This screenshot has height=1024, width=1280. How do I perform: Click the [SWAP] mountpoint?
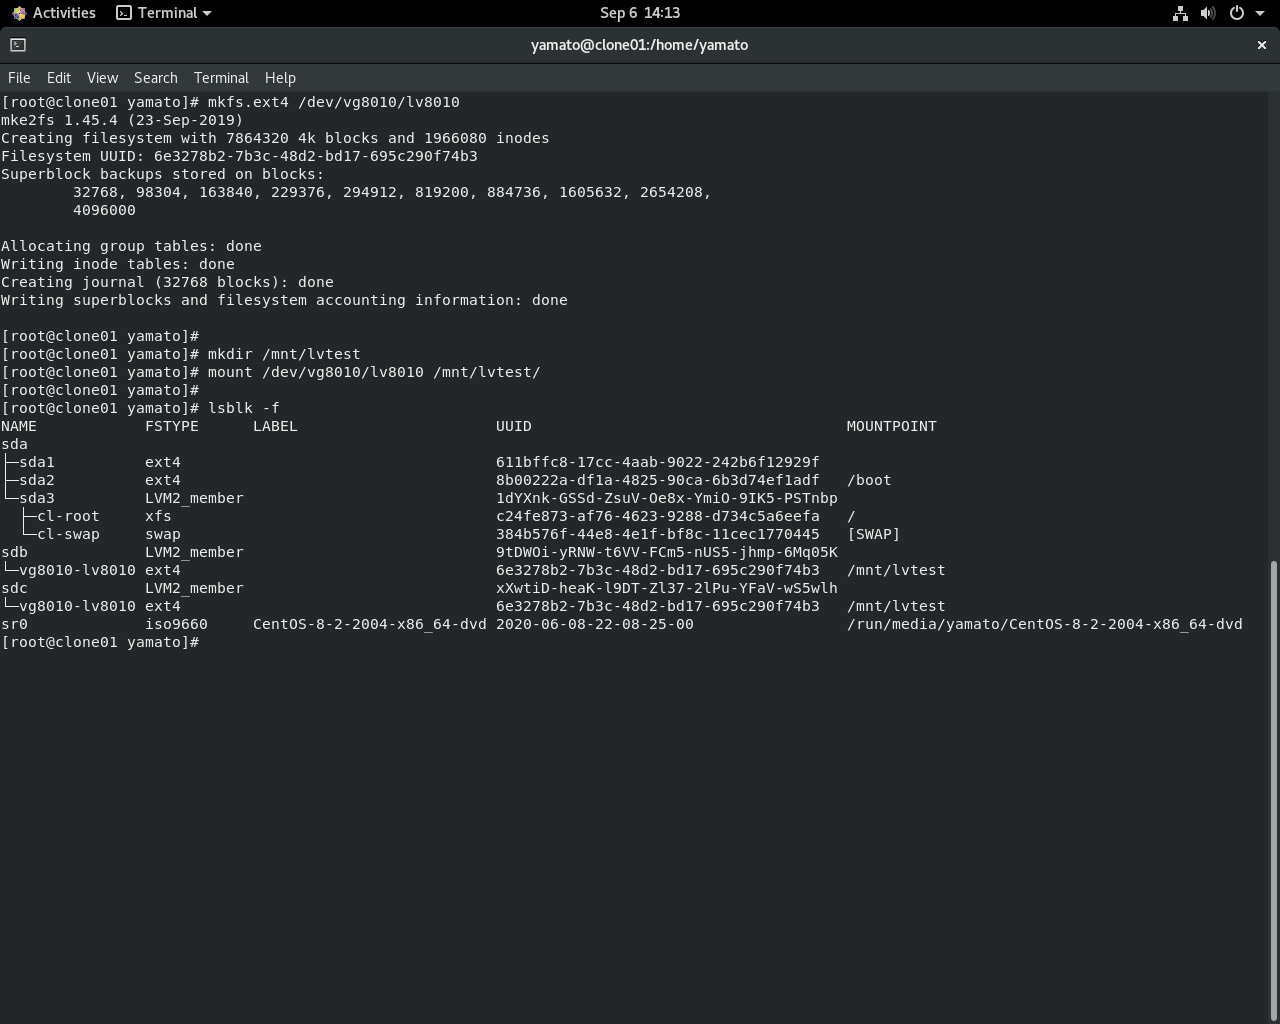874,534
